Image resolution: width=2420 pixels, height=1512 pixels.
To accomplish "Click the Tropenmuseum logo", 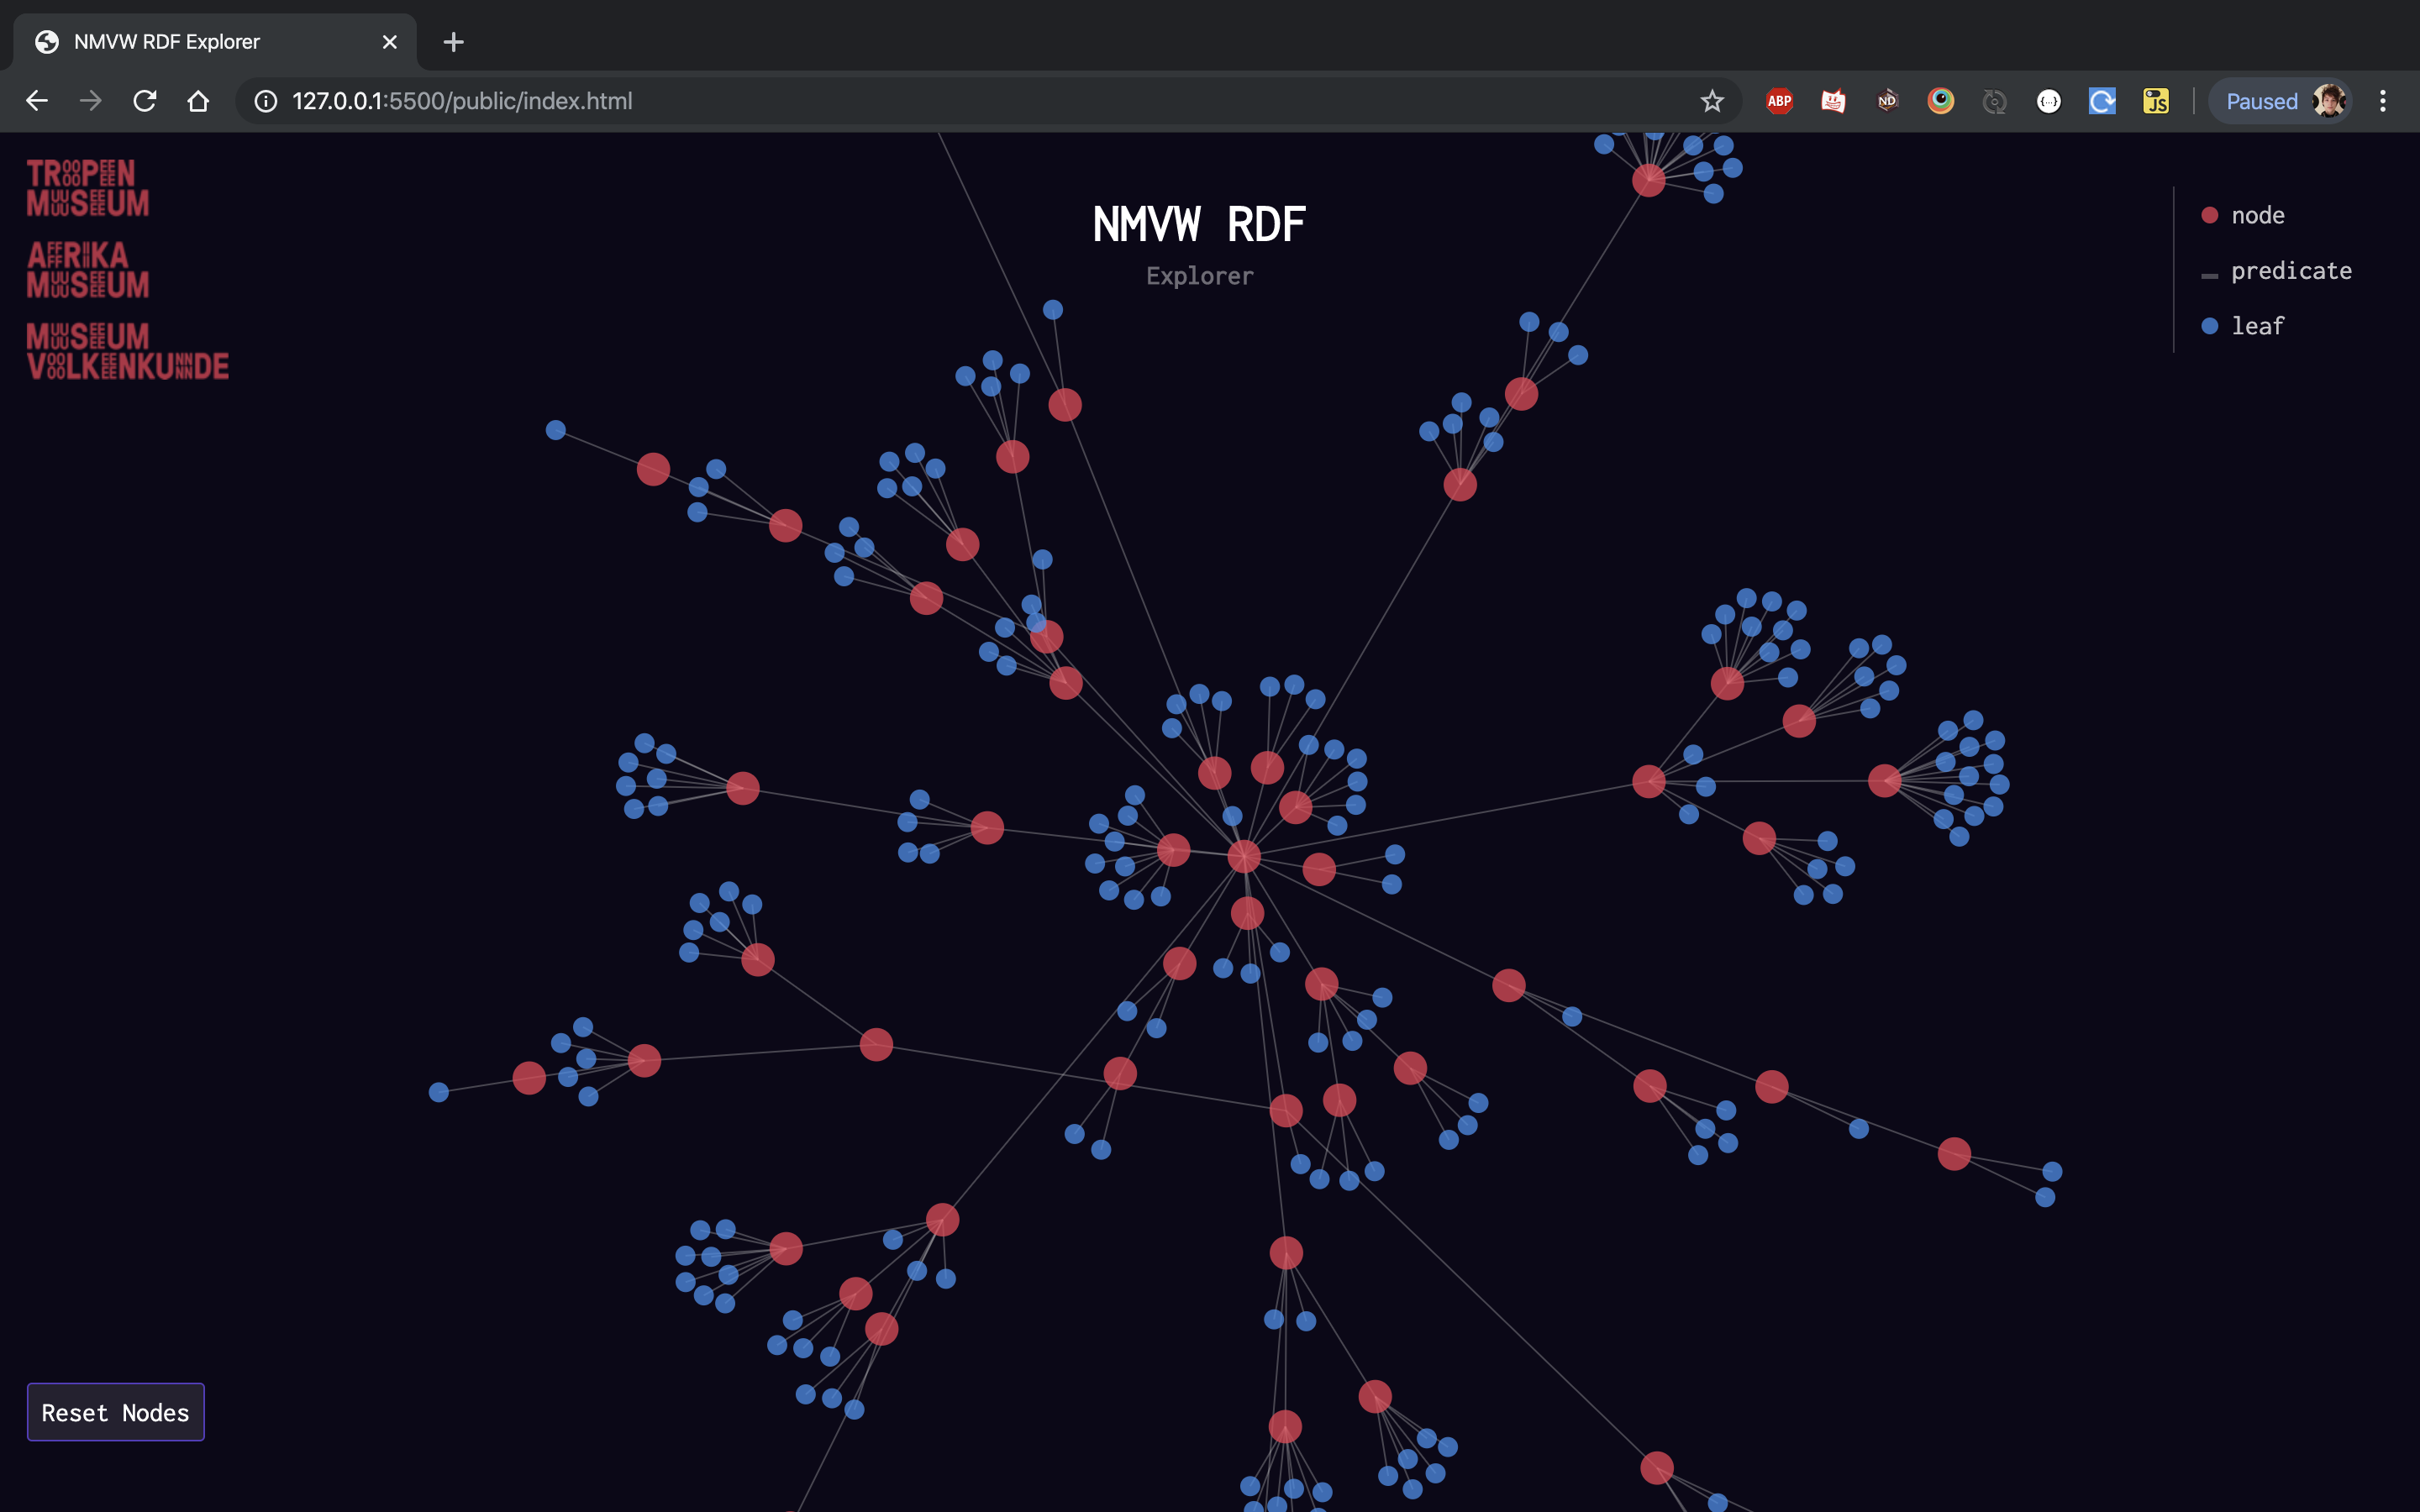I will (x=88, y=188).
